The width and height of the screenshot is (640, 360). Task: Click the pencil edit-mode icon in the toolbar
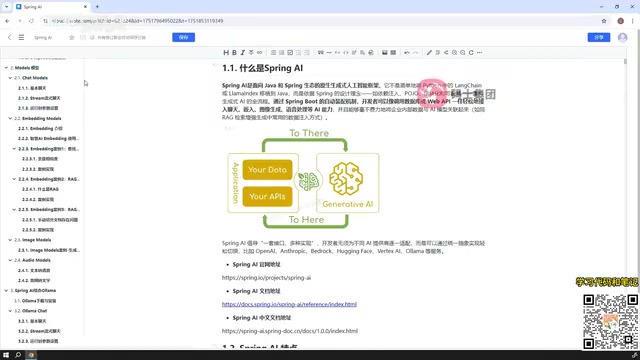429,53
